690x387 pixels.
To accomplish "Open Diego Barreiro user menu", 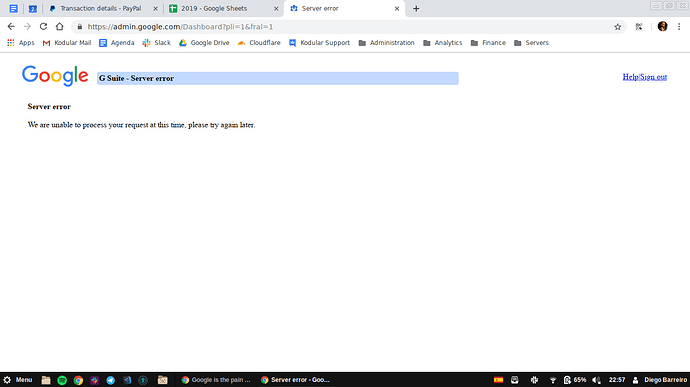I will (660, 380).
